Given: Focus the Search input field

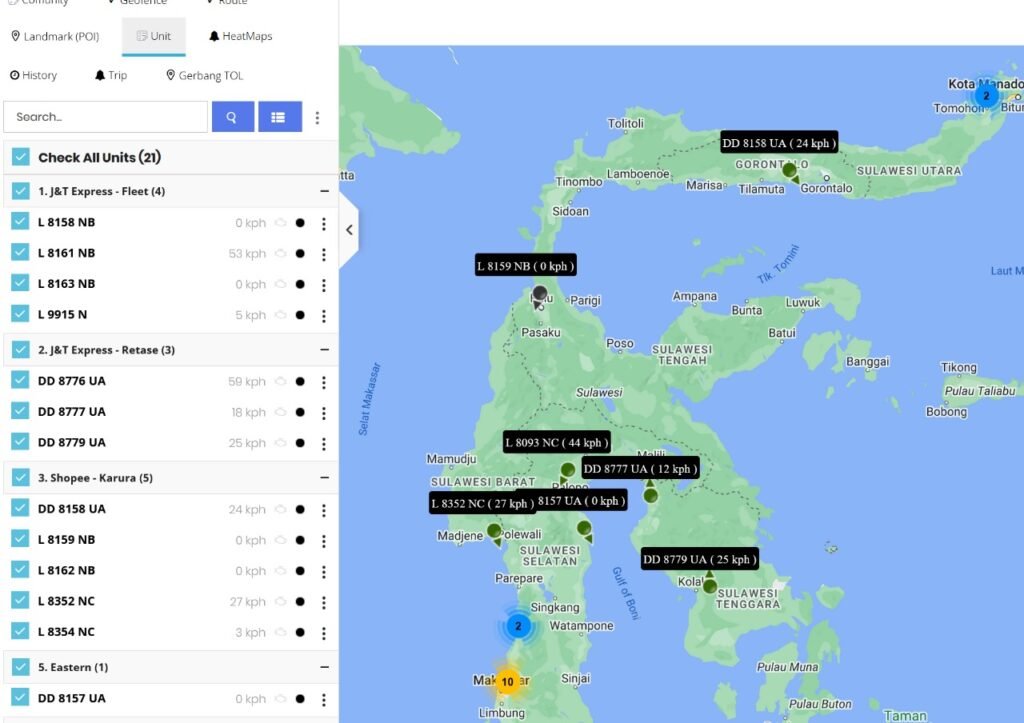Looking at the screenshot, I should point(106,117).
